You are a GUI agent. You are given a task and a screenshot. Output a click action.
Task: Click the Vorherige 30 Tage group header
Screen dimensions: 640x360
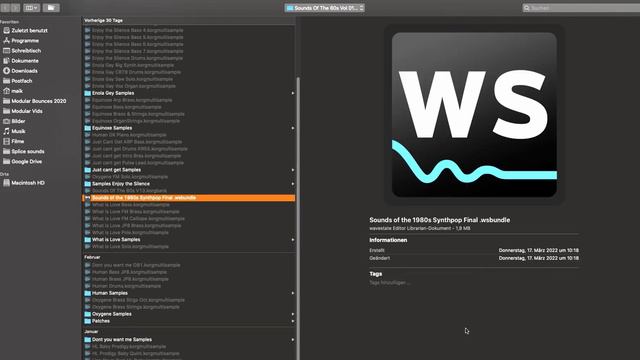tap(103, 20)
